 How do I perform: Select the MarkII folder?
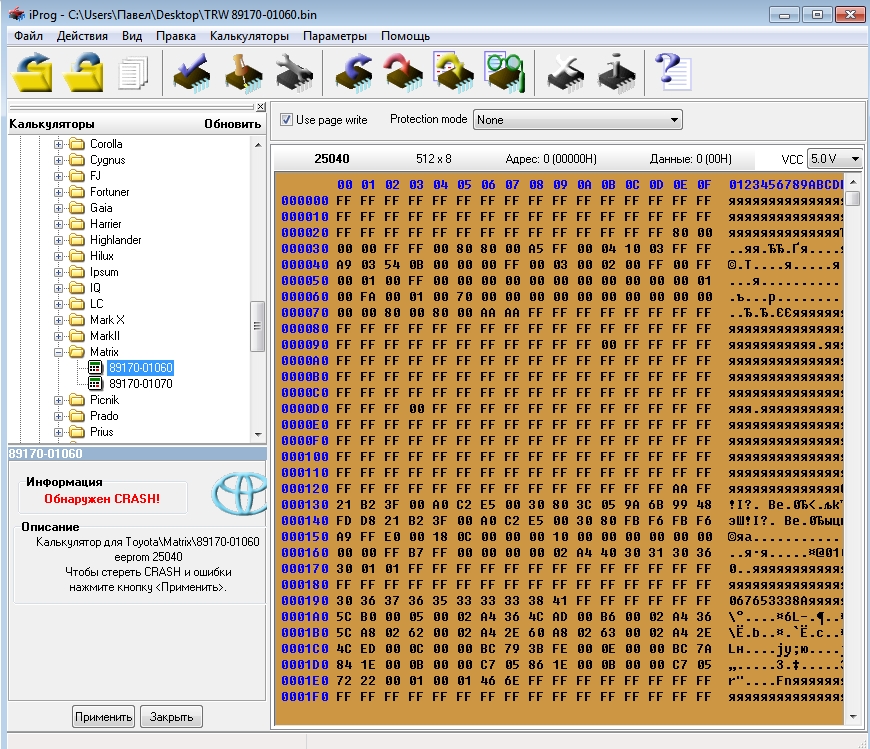click(x=104, y=336)
